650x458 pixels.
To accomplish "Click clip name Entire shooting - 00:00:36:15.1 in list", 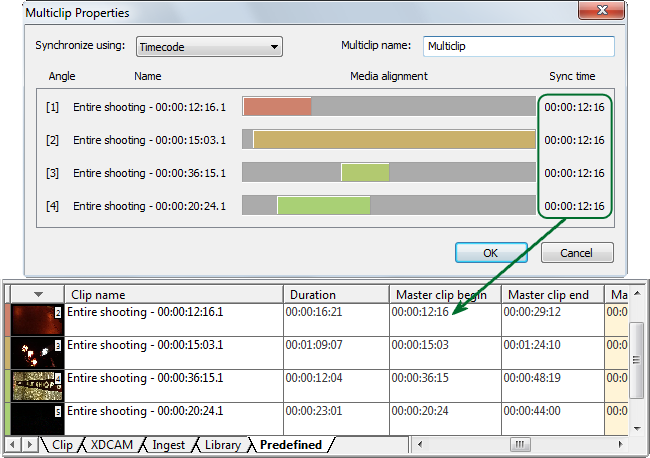I will click(145, 378).
